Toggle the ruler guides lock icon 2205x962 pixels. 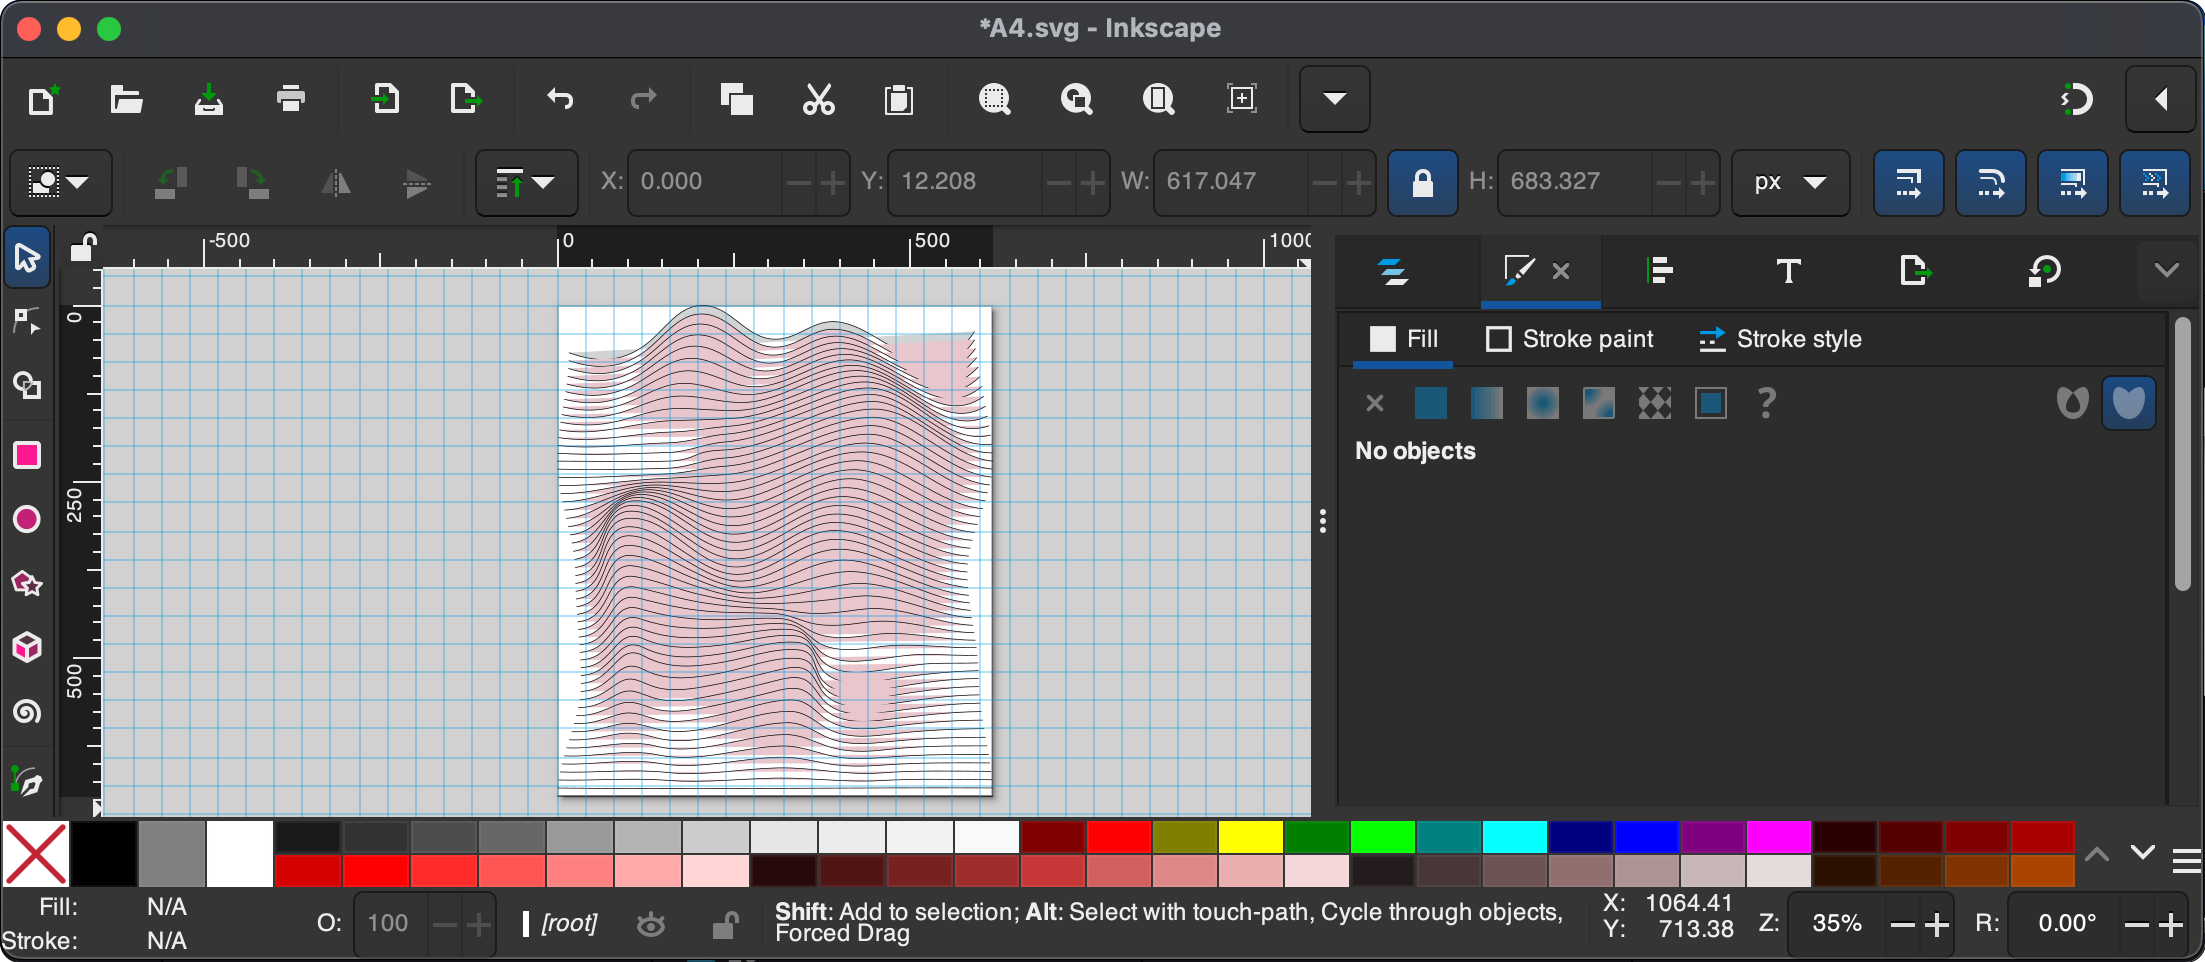coord(83,247)
